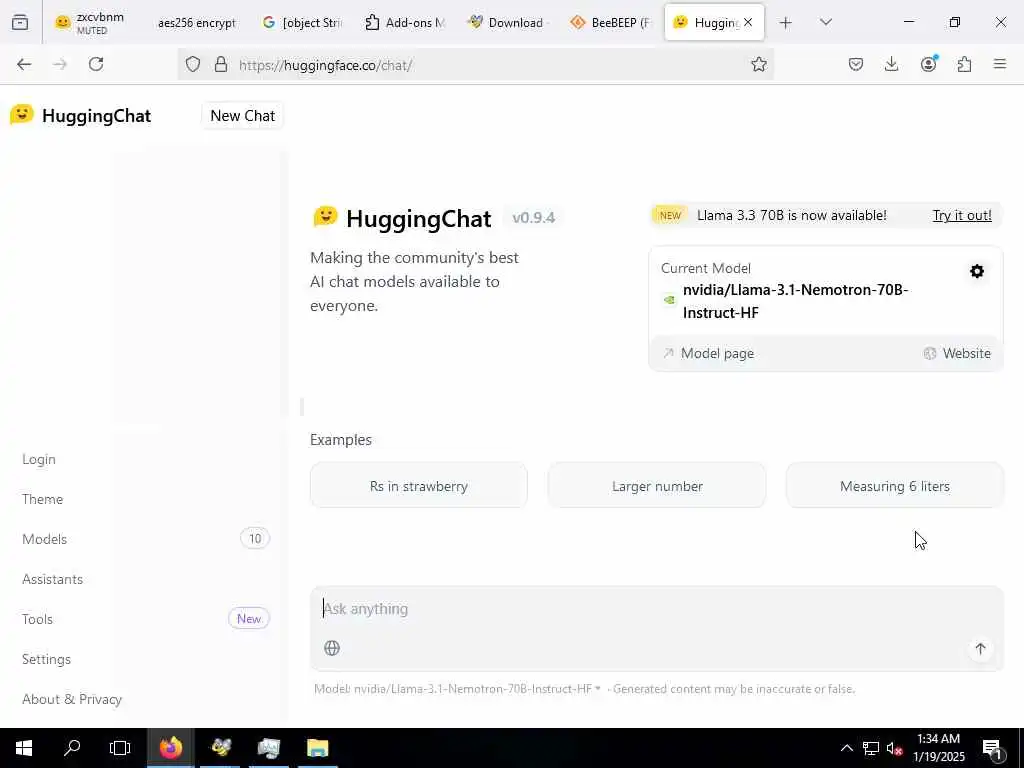Click the network tray icon
Viewport: 1024px width, 768px height.
point(871,748)
